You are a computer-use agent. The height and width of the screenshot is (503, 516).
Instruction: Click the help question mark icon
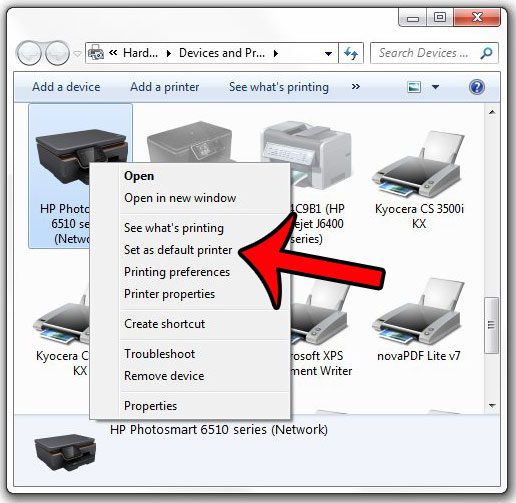(477, 87)
